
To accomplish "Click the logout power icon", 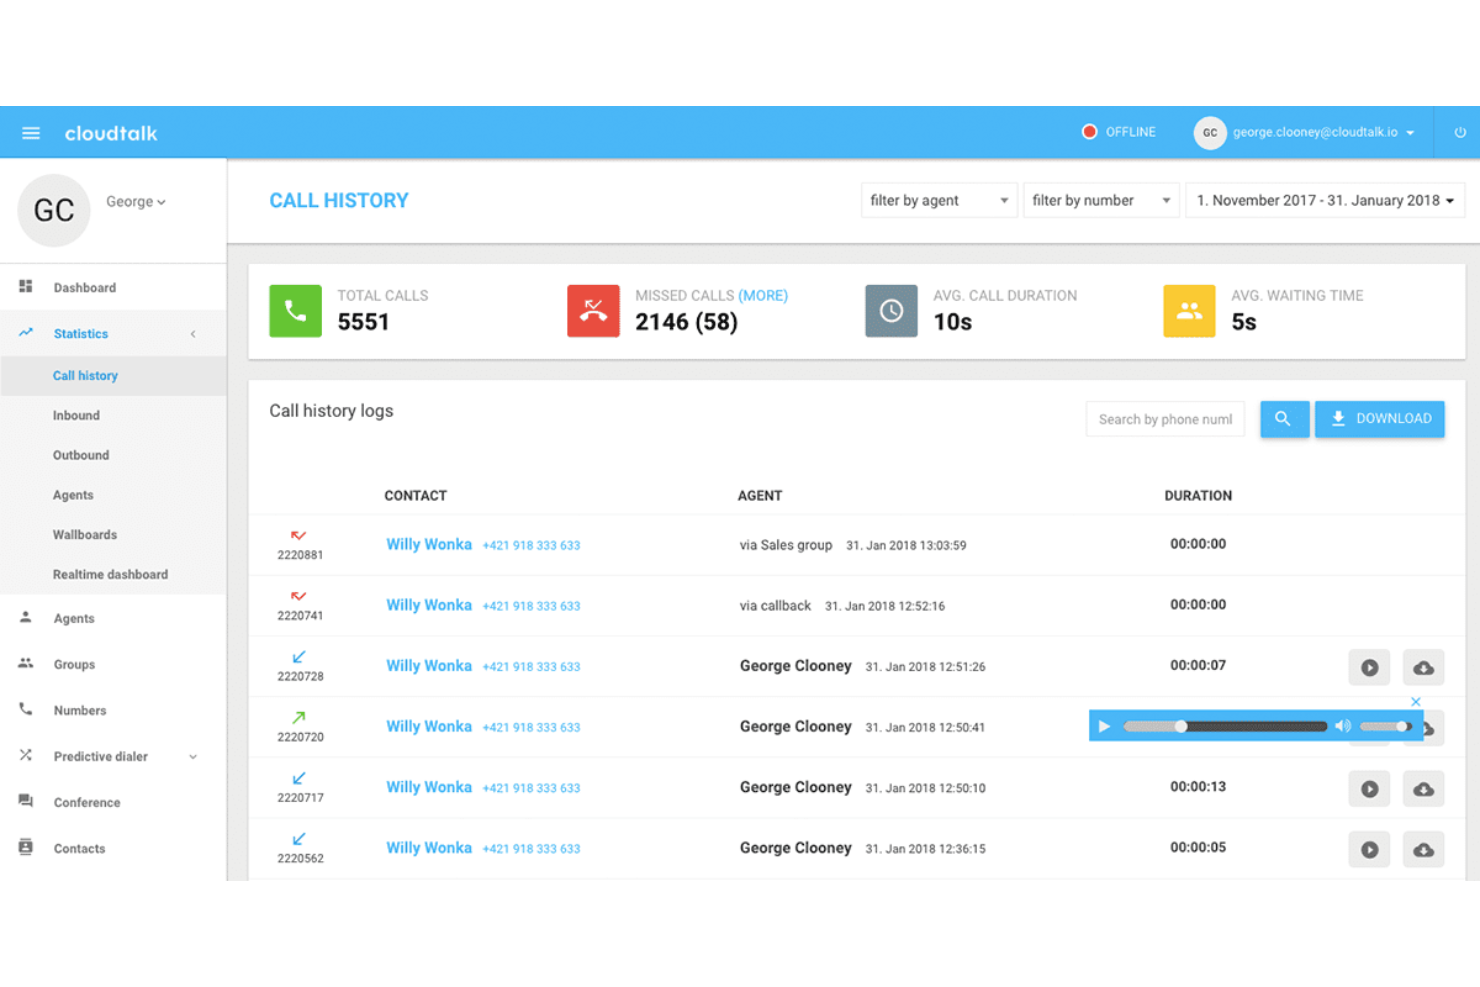I will coord(1459,131).
